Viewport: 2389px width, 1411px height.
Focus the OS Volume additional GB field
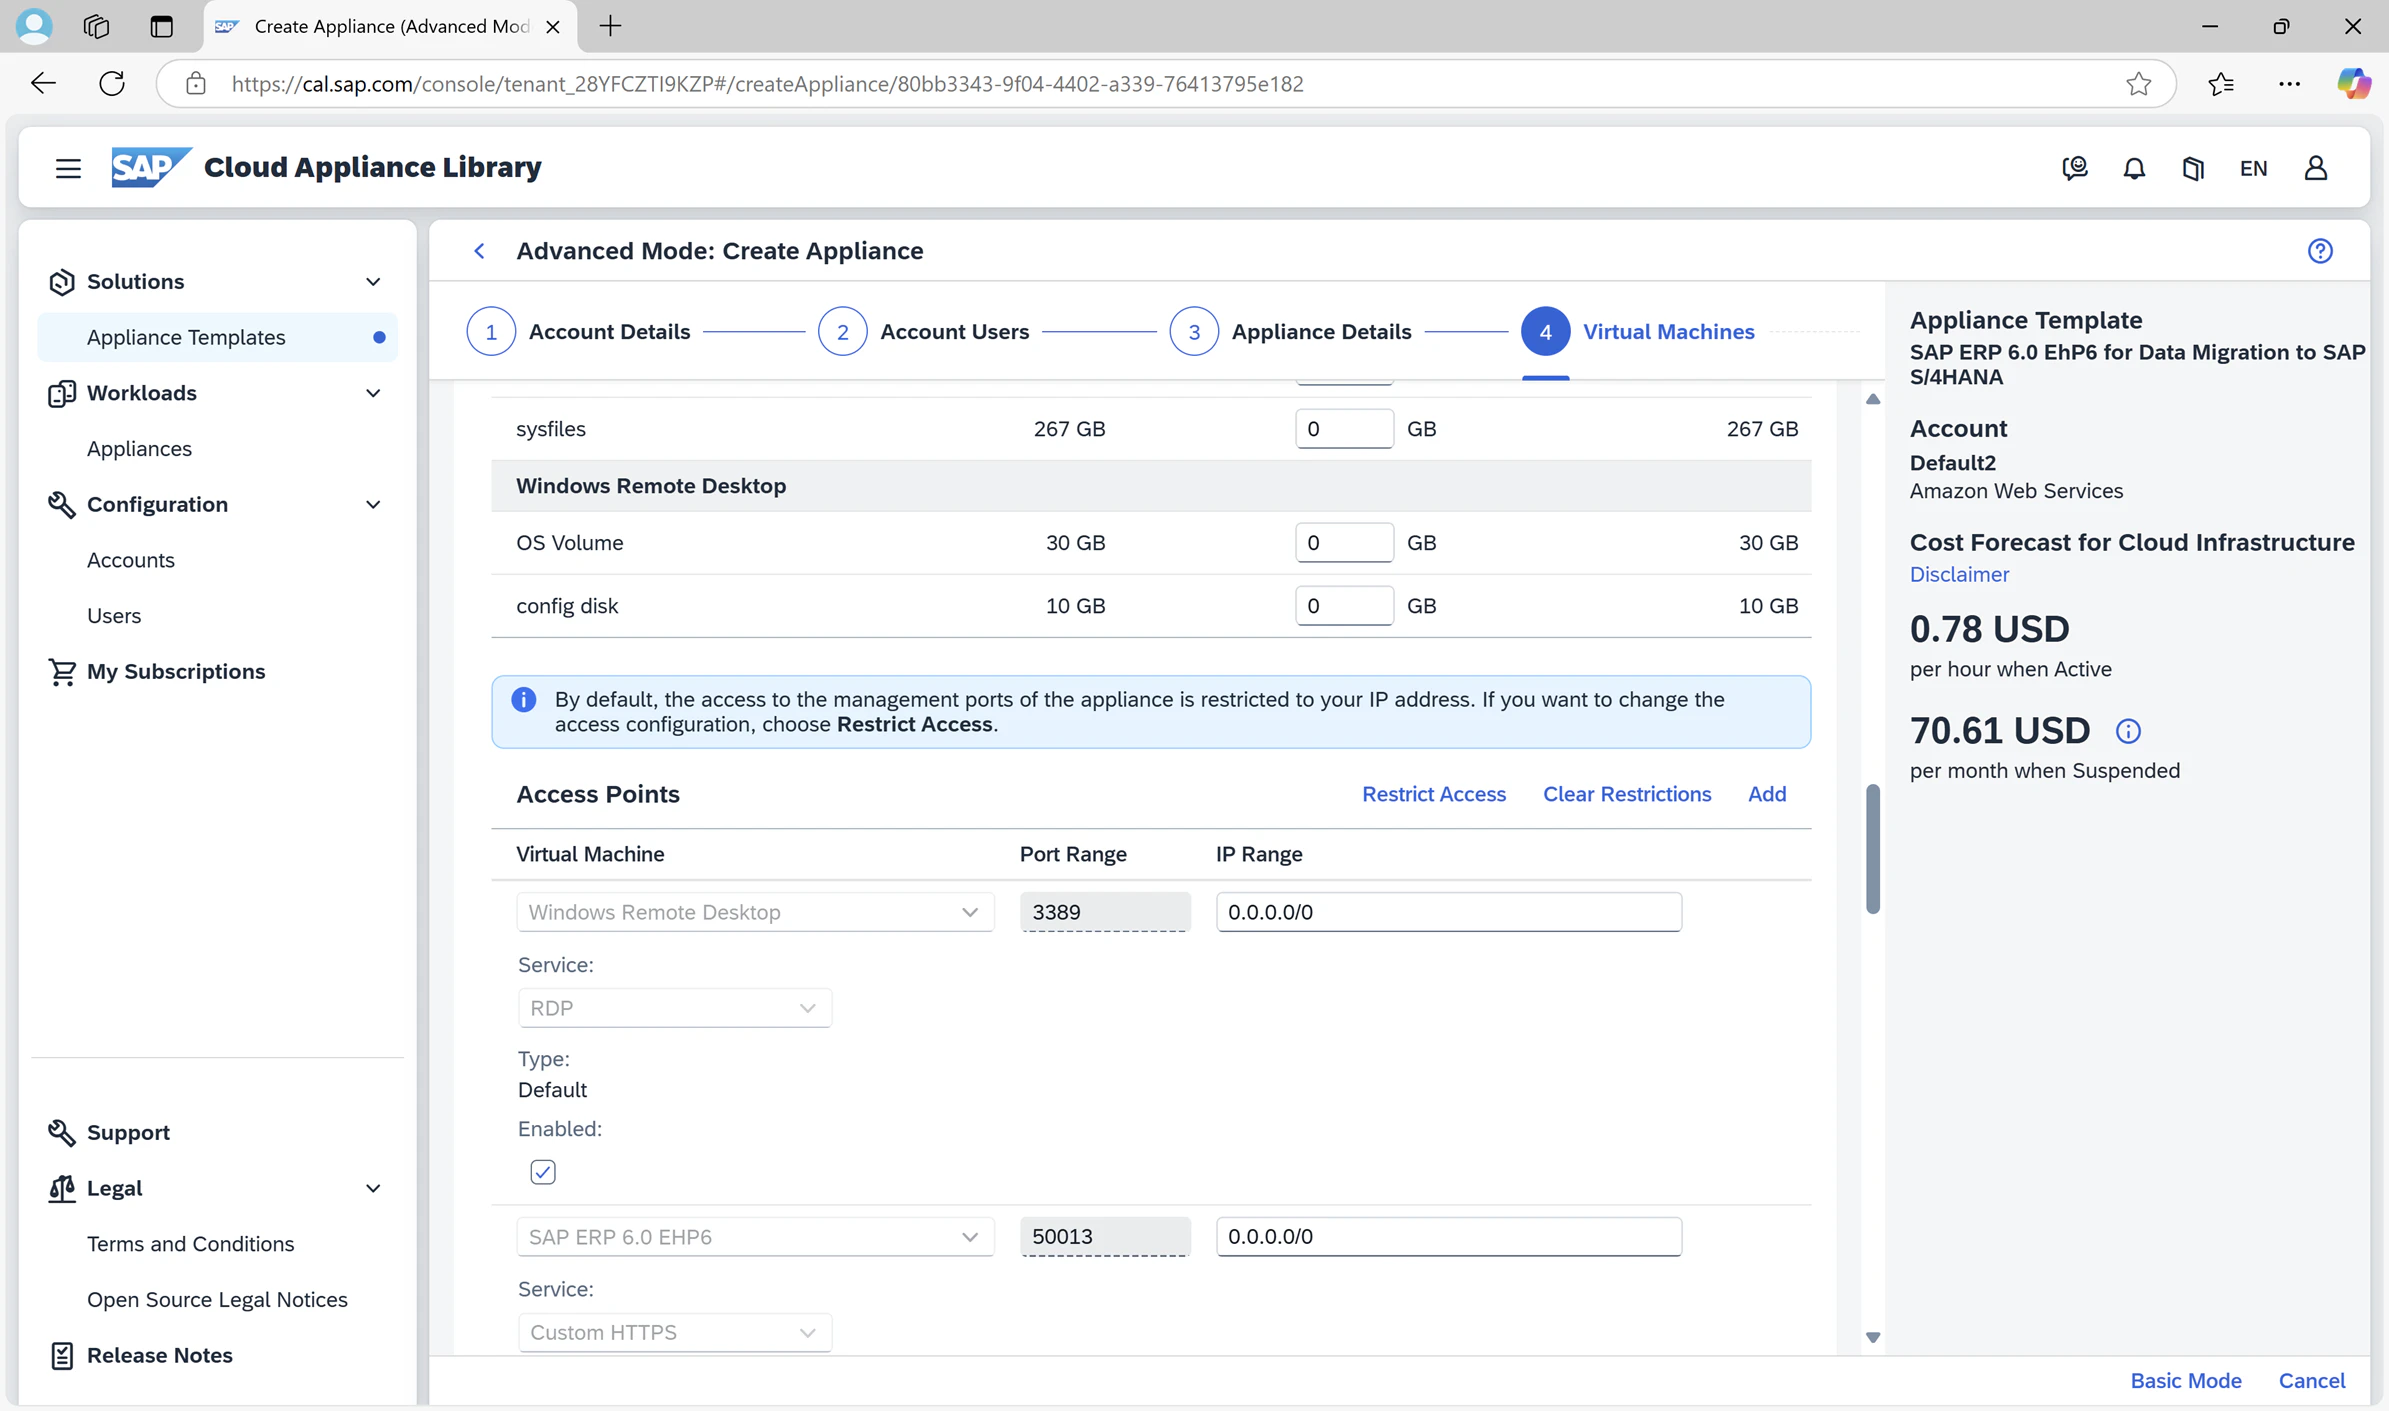(x=1344, y=543)
